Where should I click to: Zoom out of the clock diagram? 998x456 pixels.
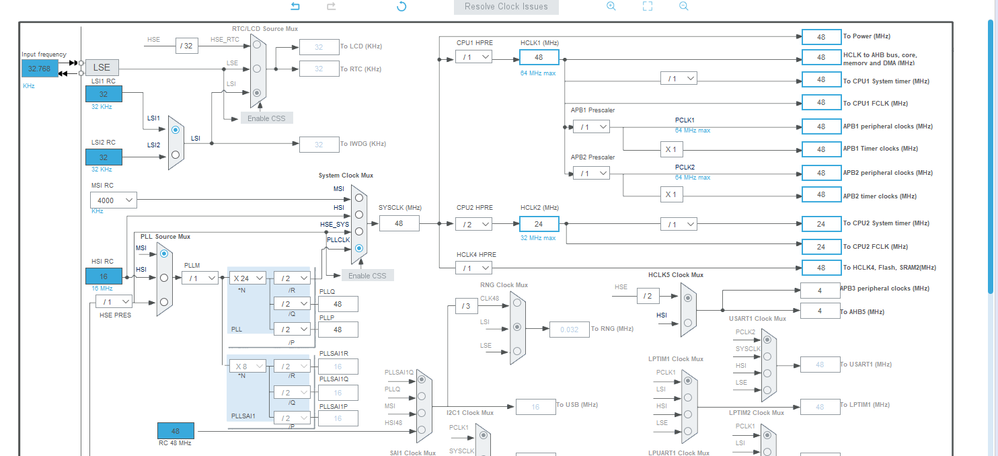[684, 6]
